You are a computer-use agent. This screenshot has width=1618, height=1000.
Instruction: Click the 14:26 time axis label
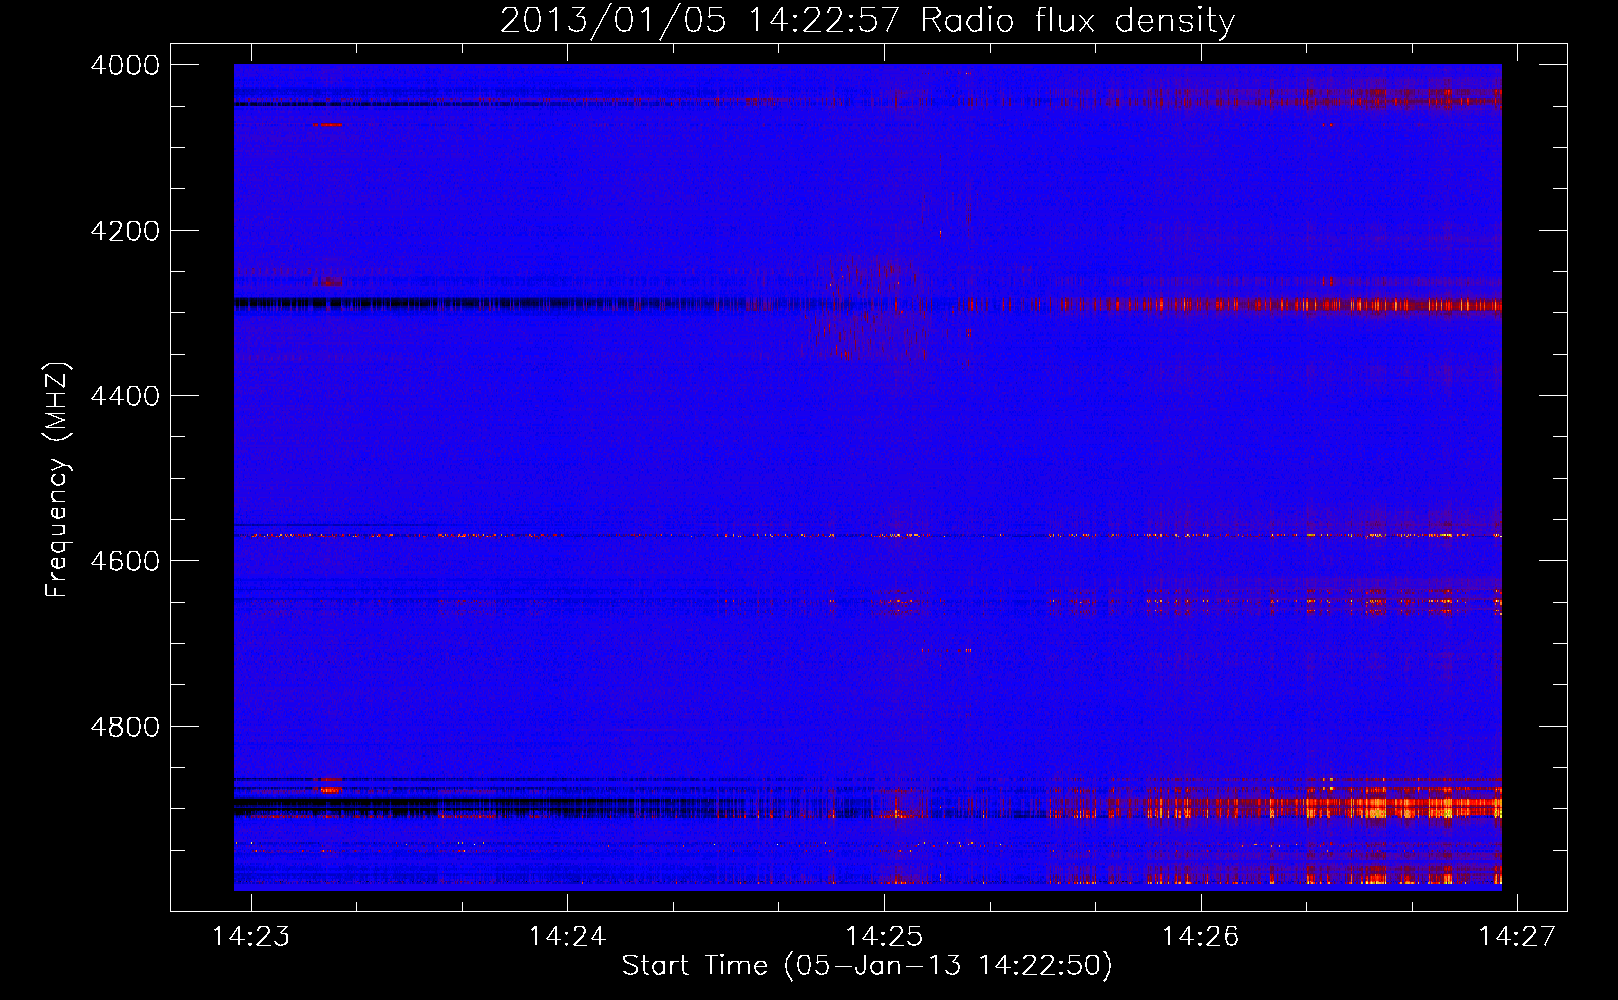1200,936
